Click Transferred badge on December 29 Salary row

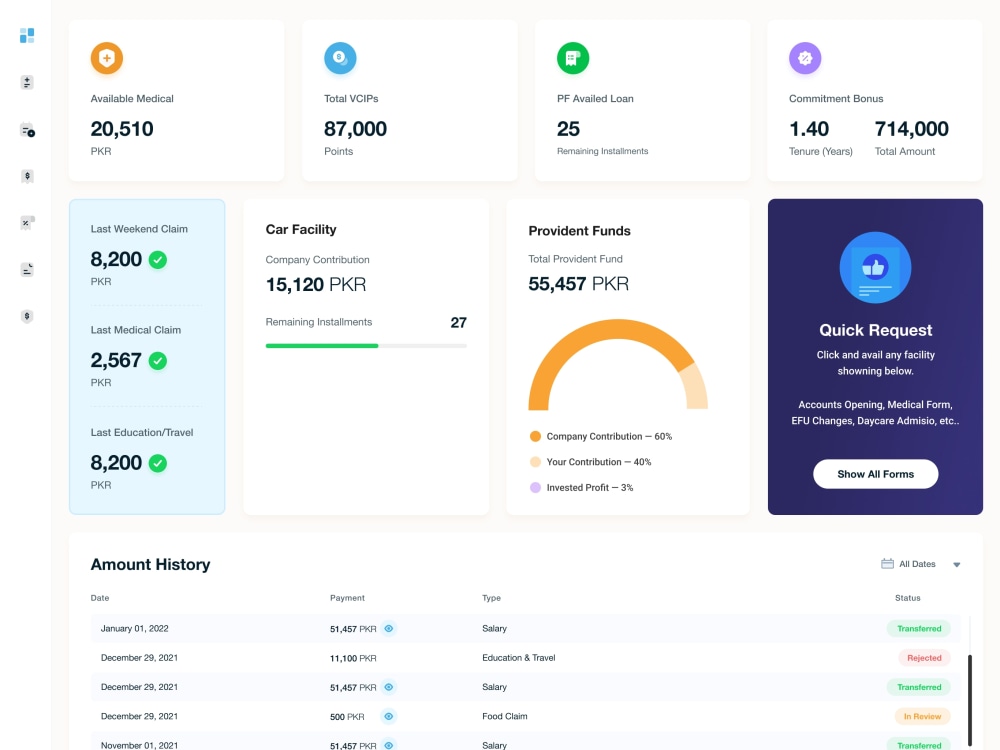coord(918,687)
